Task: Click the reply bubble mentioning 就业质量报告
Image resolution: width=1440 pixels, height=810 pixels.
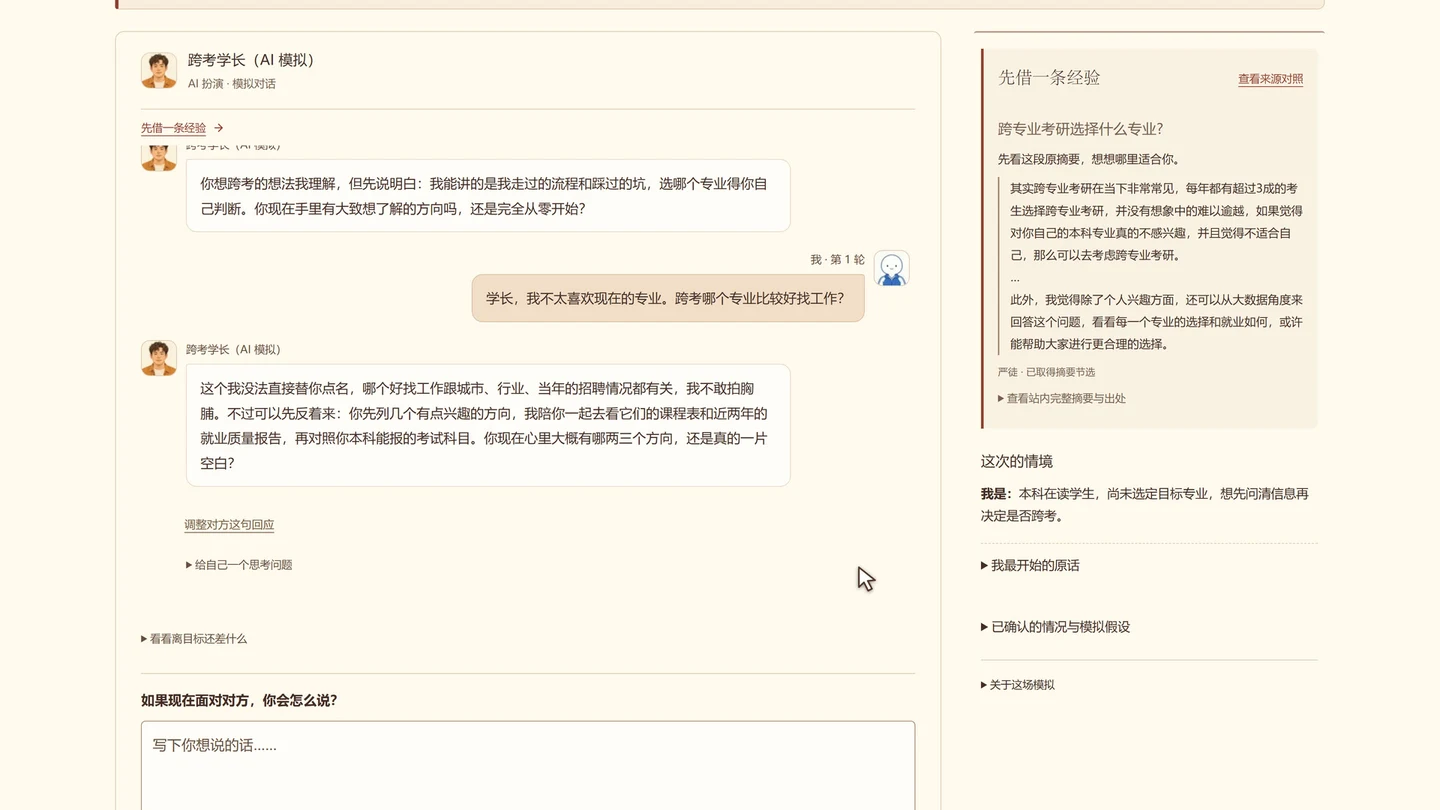Action: pos(488,425)
